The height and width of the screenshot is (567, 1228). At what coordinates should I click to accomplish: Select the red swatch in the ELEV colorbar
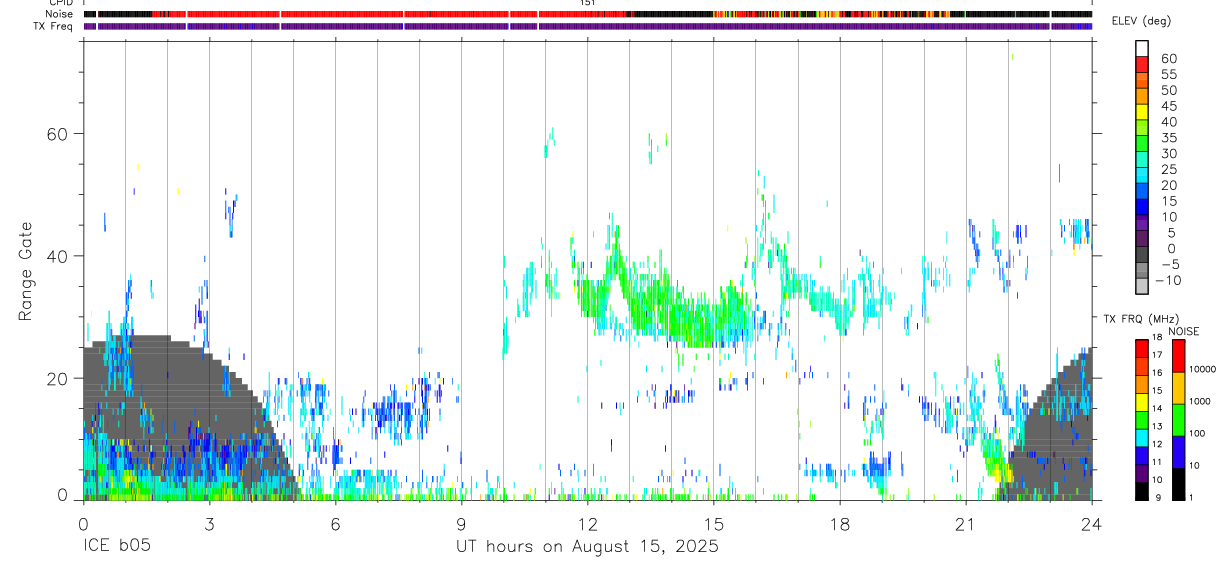coord(1142,64)
